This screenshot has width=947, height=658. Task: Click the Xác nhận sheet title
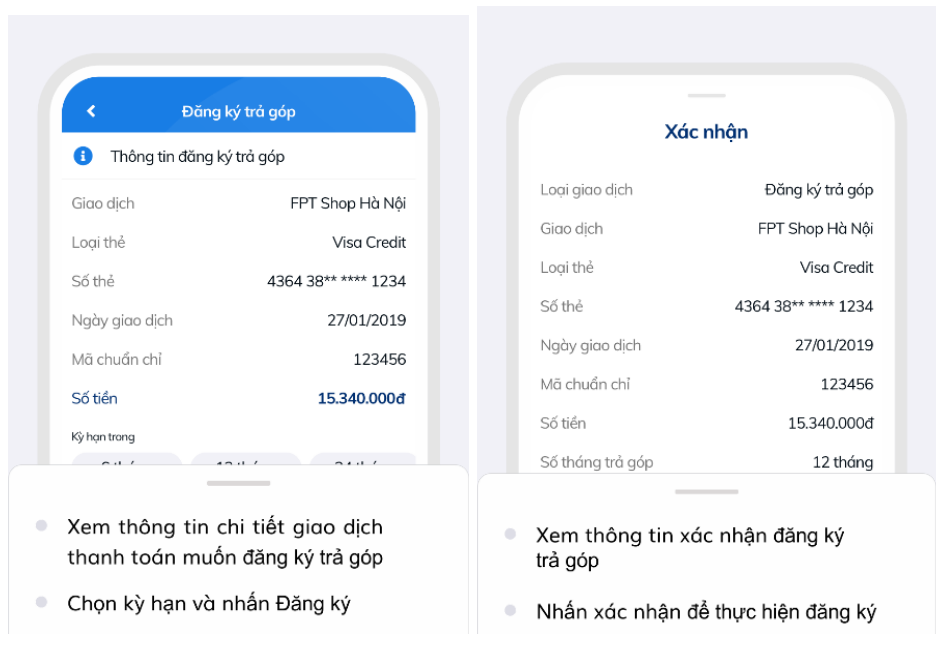pyautogui.click(x=706, y=132)
